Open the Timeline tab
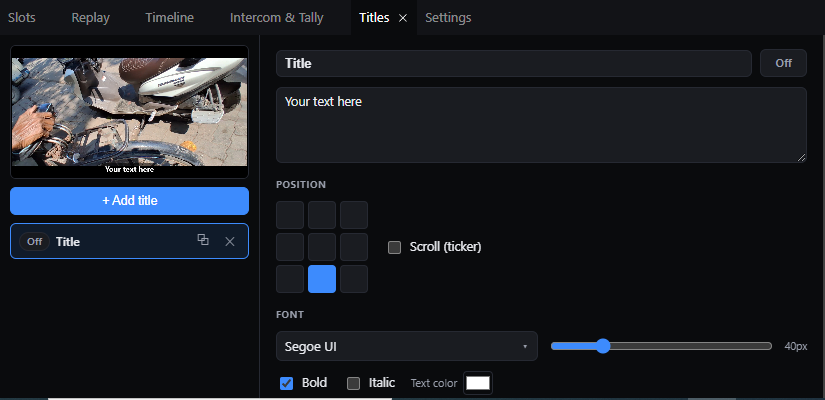 click(169, 17)
